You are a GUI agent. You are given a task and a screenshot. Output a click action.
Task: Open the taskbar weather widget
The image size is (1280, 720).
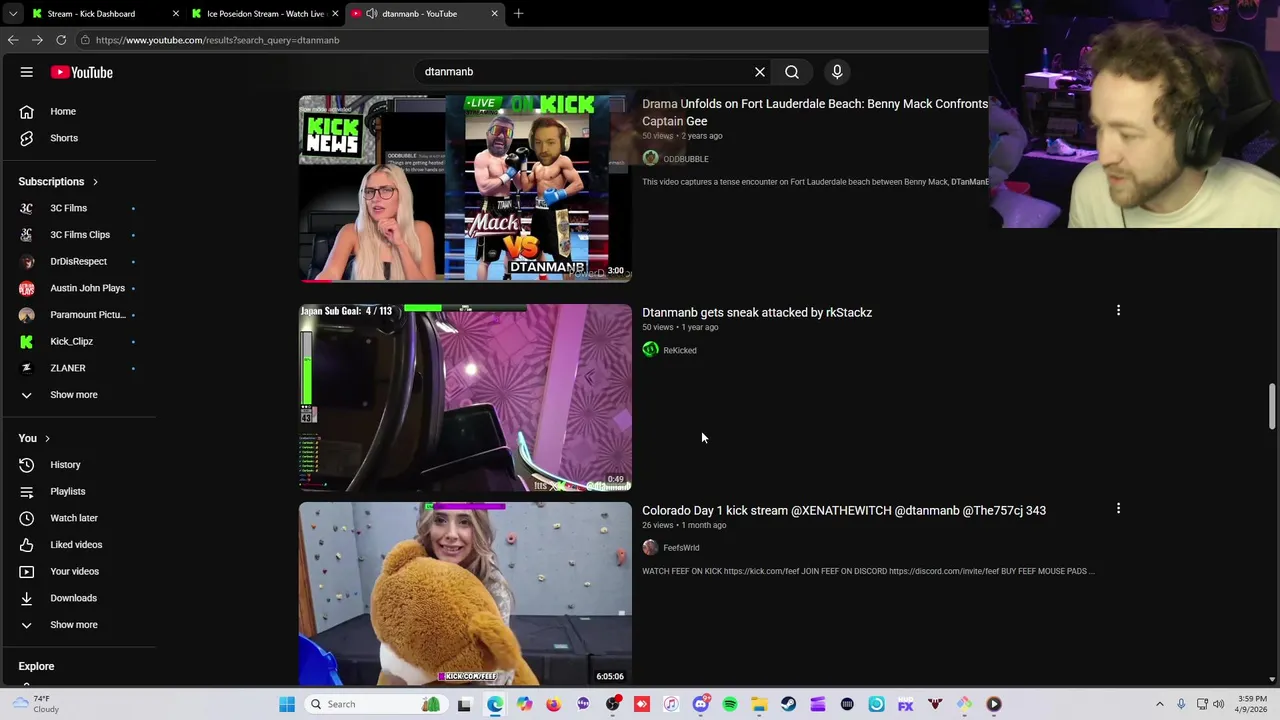[34, 704]
